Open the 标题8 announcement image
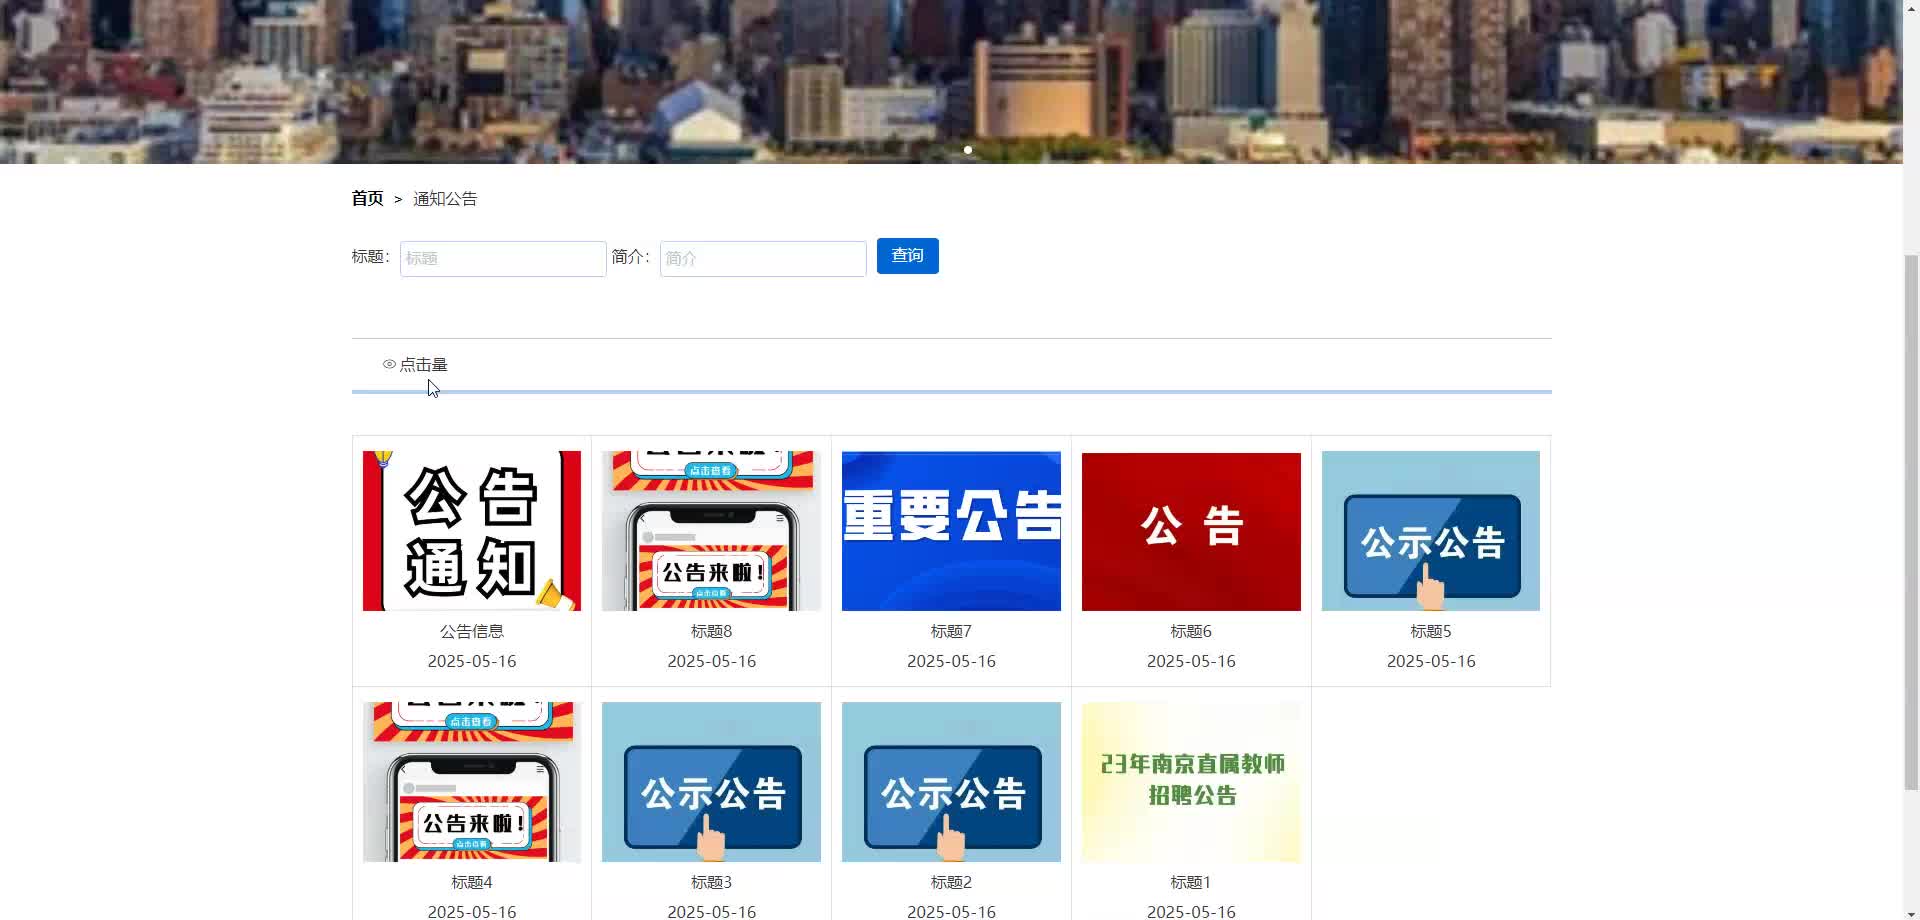This screenshot has height=920, width=1920. 711,531
